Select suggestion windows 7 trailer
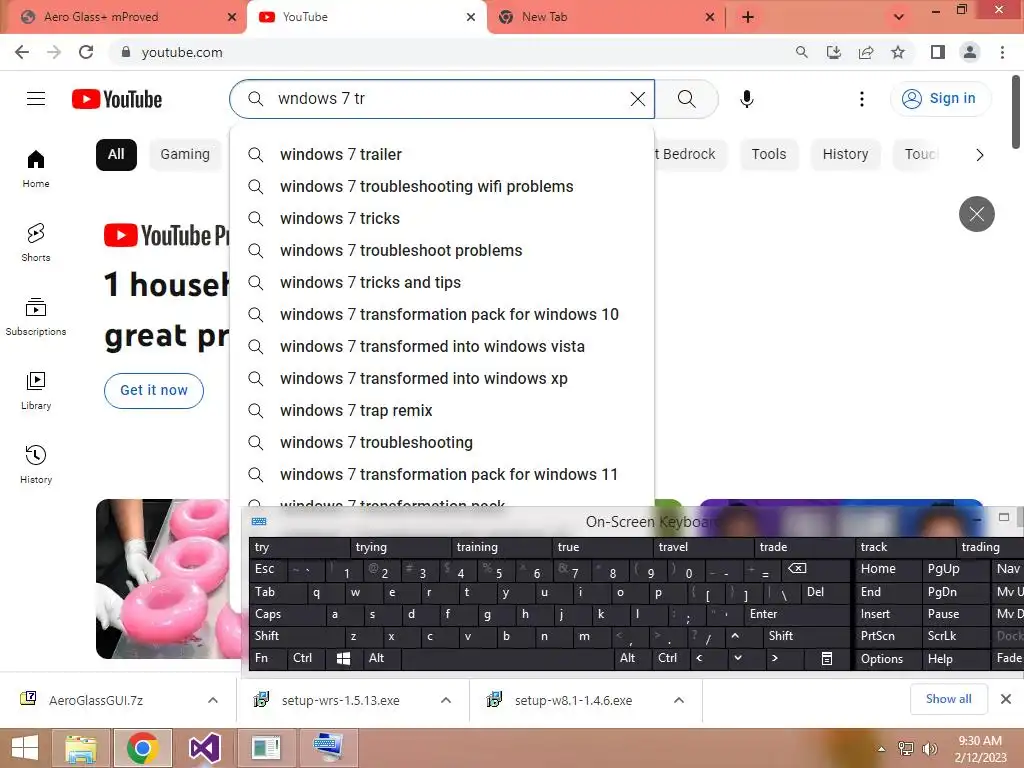Viewport: 1024px width, 768px height. click(x=442, y=155)
